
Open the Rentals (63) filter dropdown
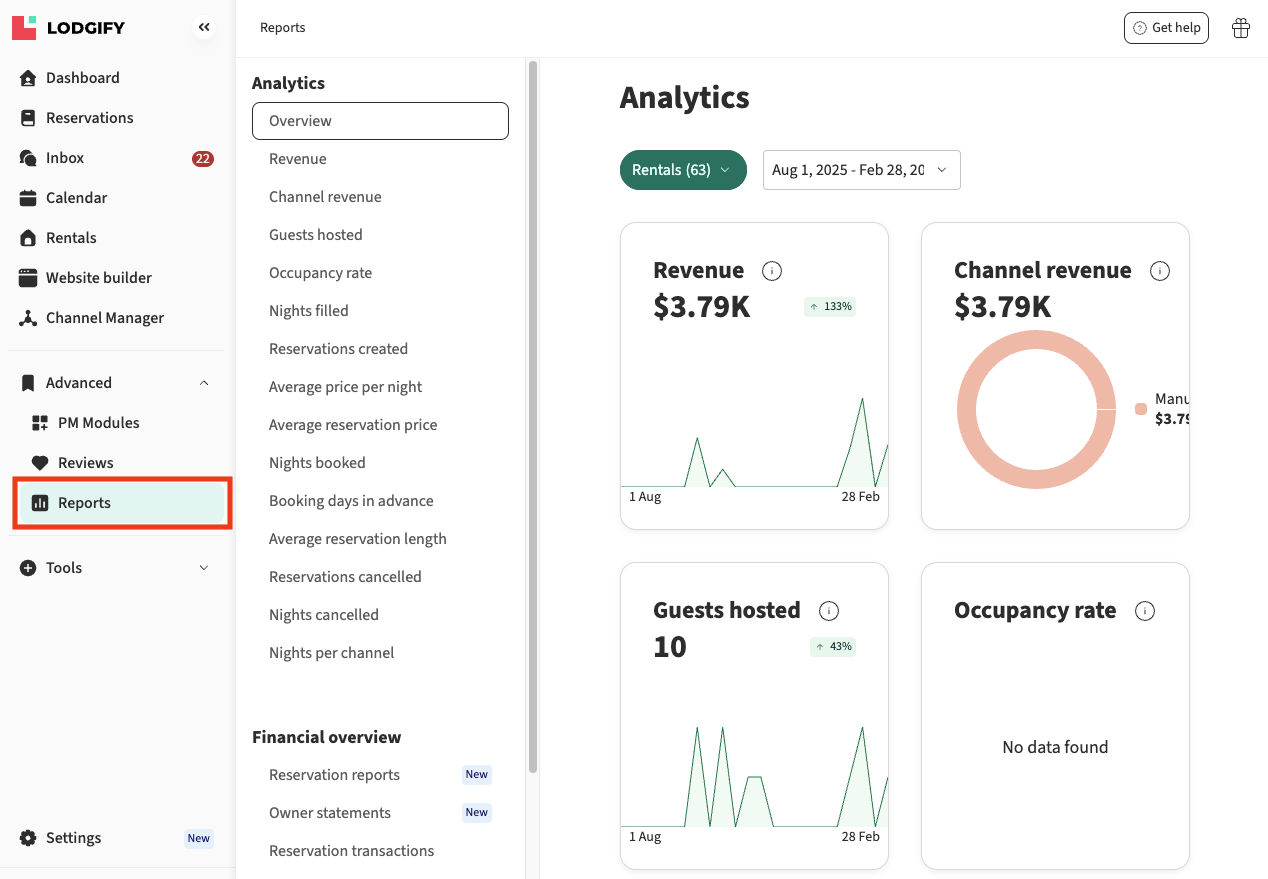[683, 170]
